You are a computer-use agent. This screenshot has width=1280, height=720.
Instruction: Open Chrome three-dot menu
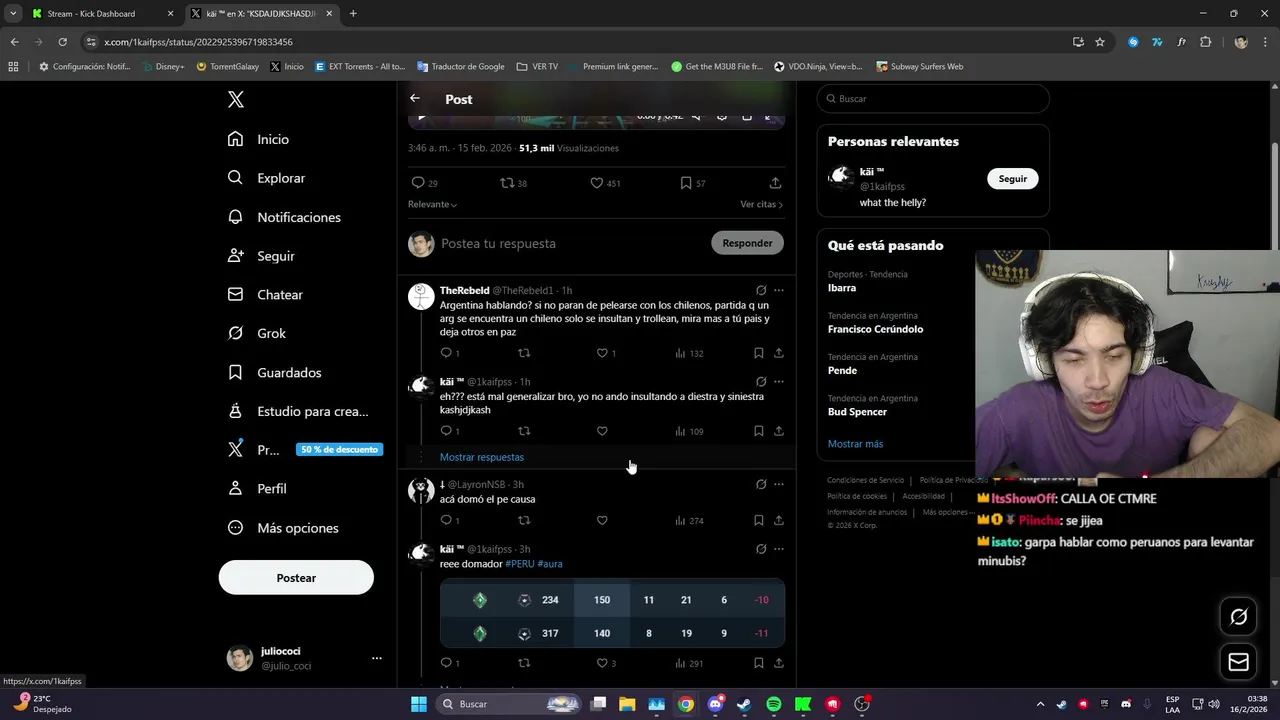(1264, 42)
